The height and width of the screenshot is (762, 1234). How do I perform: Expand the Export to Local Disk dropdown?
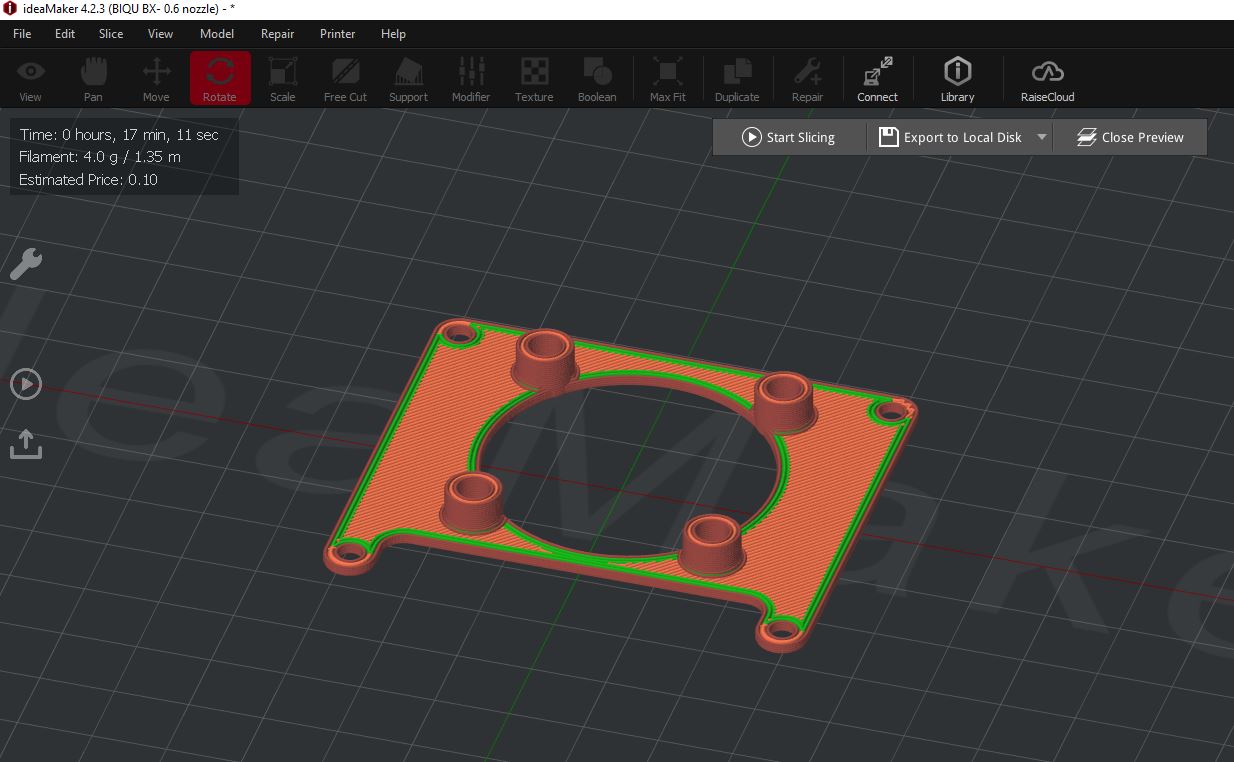(1040, 137)
